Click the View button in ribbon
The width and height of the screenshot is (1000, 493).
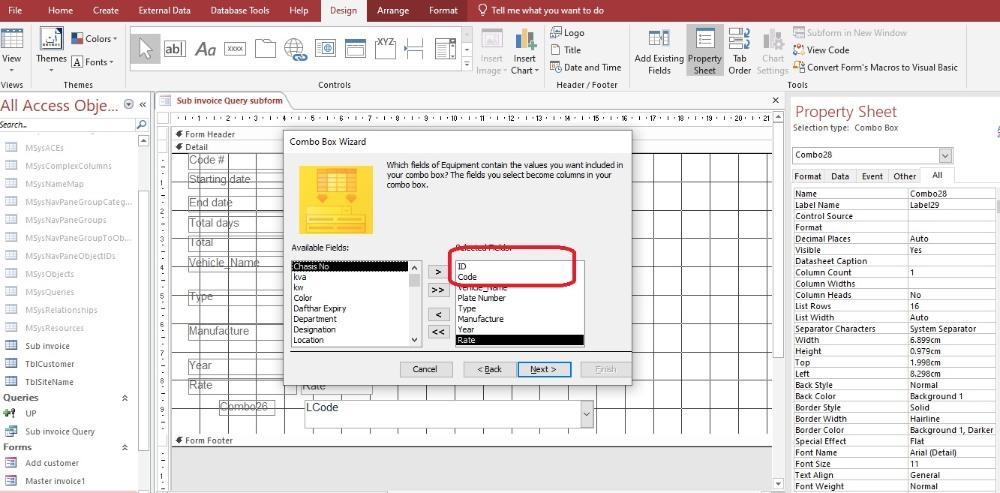pyautogui.click(x=11, y=50)
